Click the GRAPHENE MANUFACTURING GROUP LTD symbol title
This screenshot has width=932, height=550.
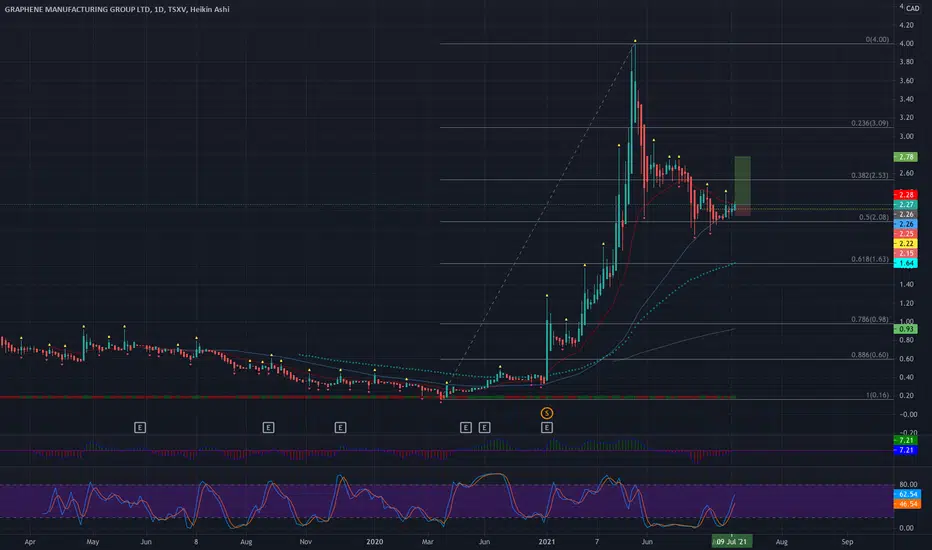coord(77,9)
